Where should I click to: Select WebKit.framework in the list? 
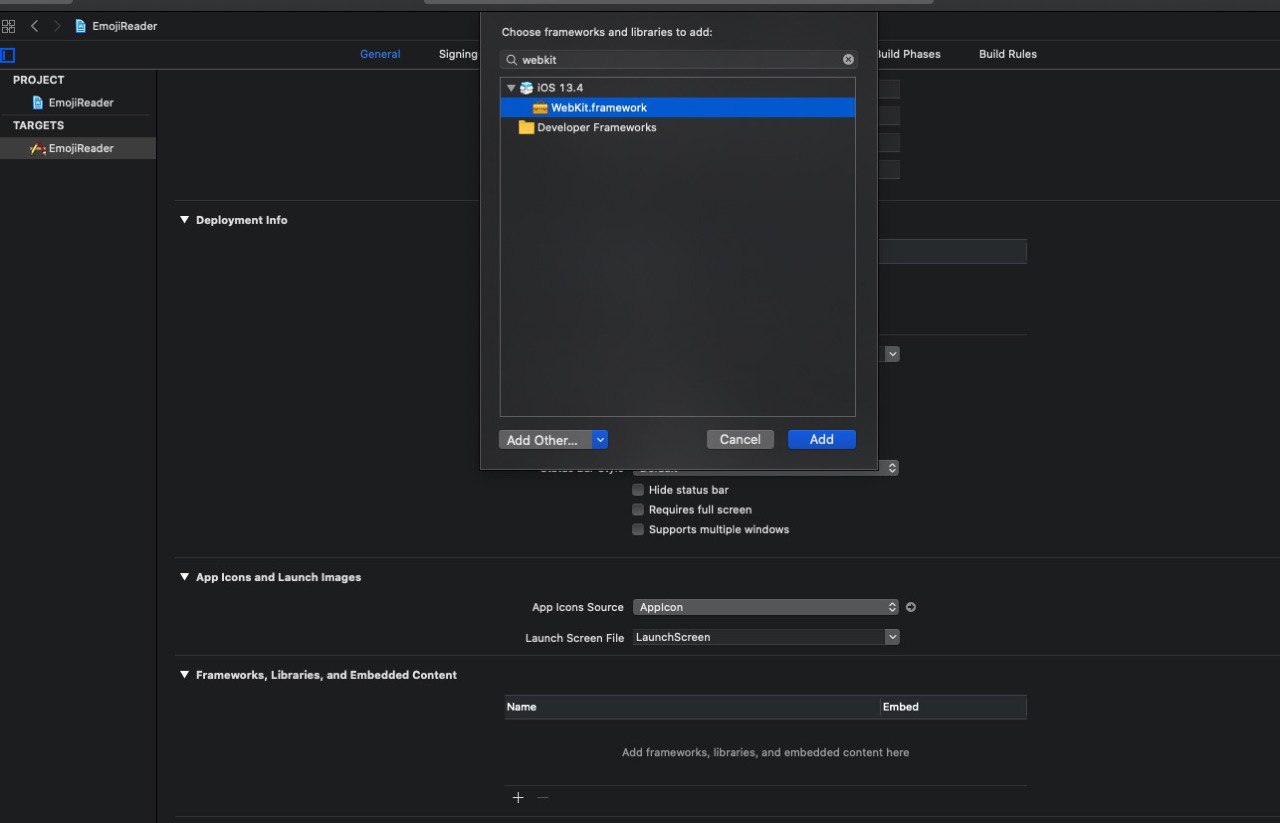678,107
